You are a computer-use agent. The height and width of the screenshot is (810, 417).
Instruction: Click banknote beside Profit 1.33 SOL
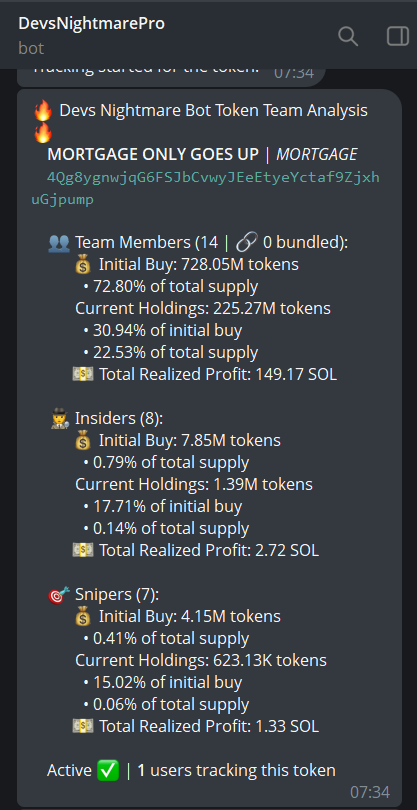tap(83, 726)
